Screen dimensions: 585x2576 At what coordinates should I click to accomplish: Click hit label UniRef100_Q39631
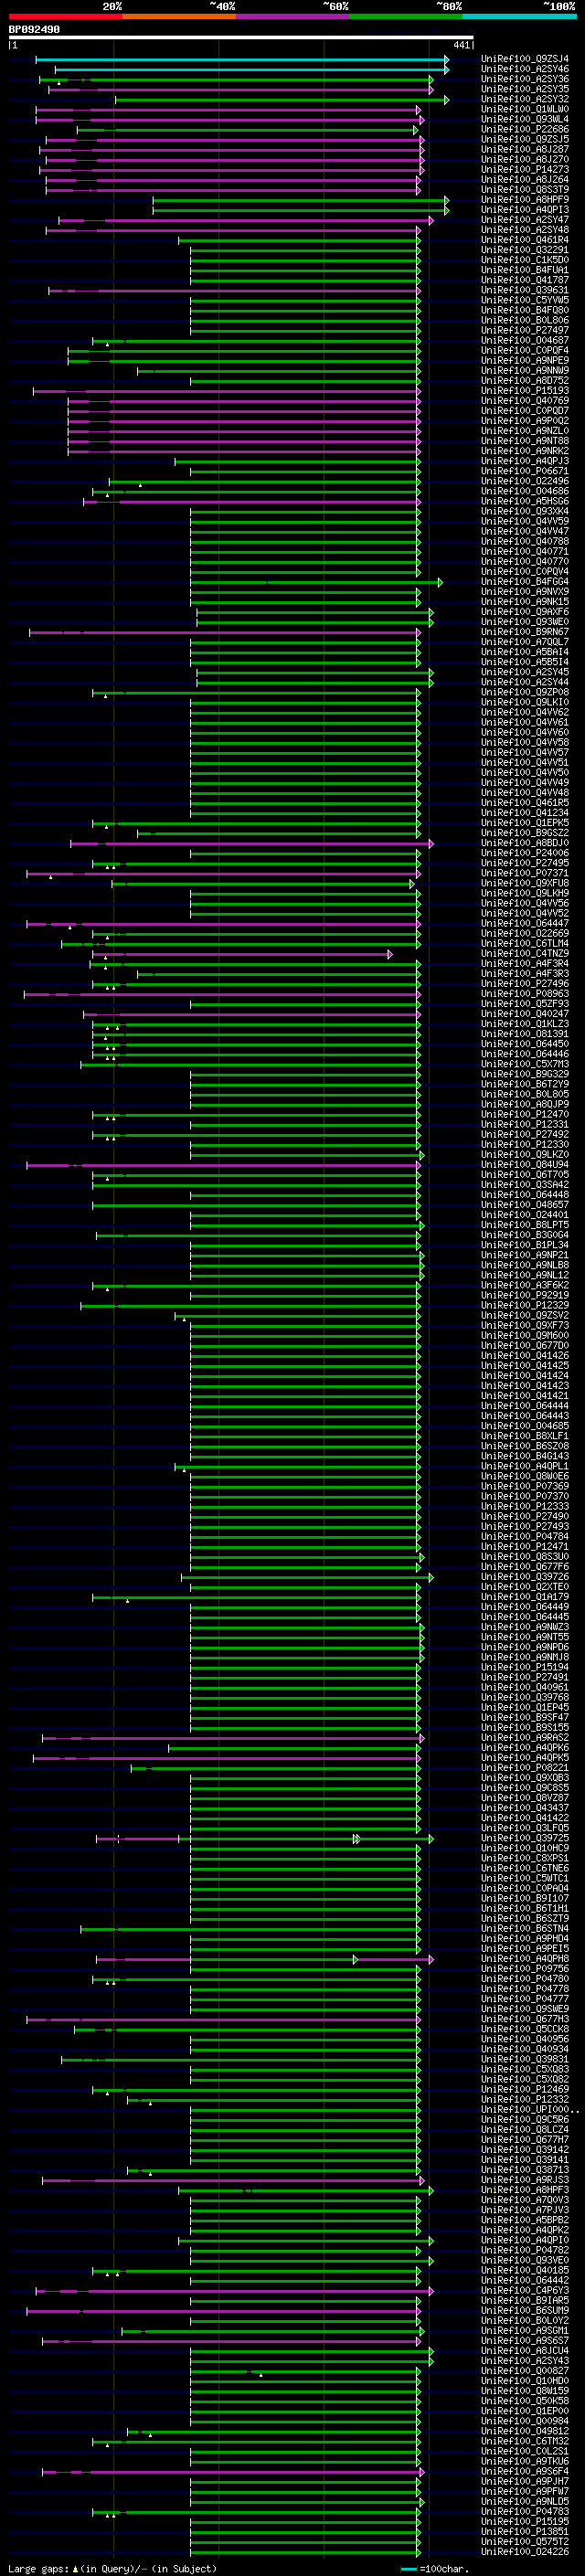(x=525, y=290)
